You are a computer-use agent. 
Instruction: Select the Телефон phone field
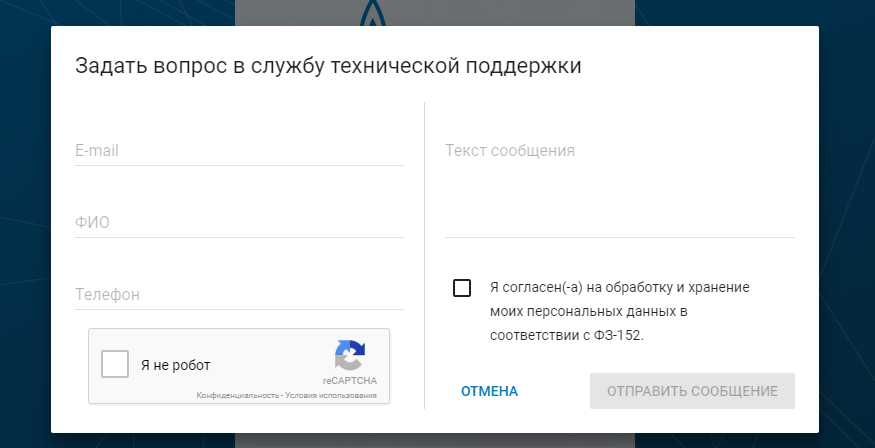(x=239, y=294)
